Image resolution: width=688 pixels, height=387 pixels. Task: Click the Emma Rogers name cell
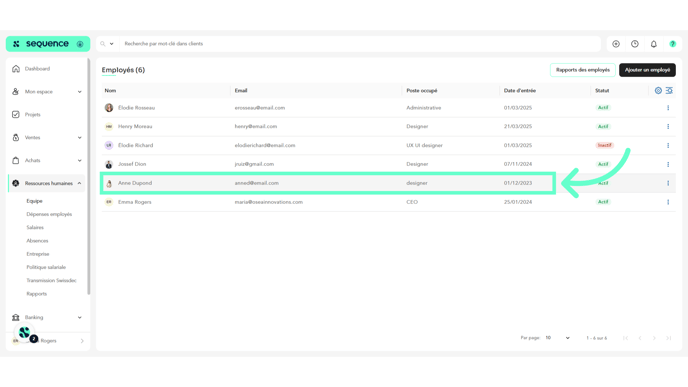click(x=135, y=202)
